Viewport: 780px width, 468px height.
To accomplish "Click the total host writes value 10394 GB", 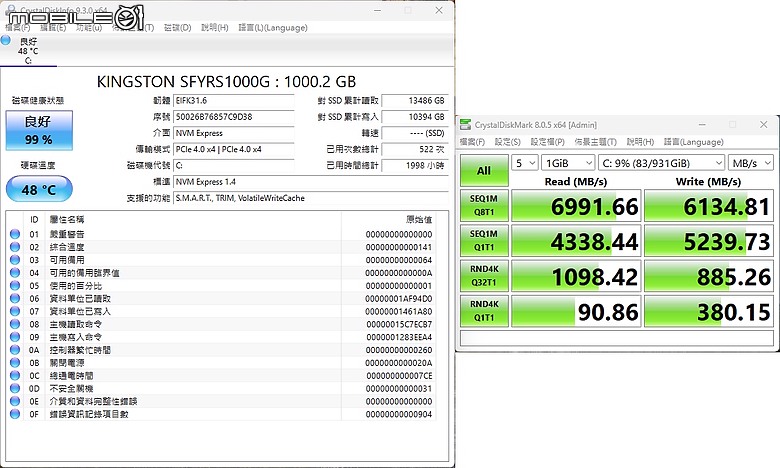I will 415,117.
